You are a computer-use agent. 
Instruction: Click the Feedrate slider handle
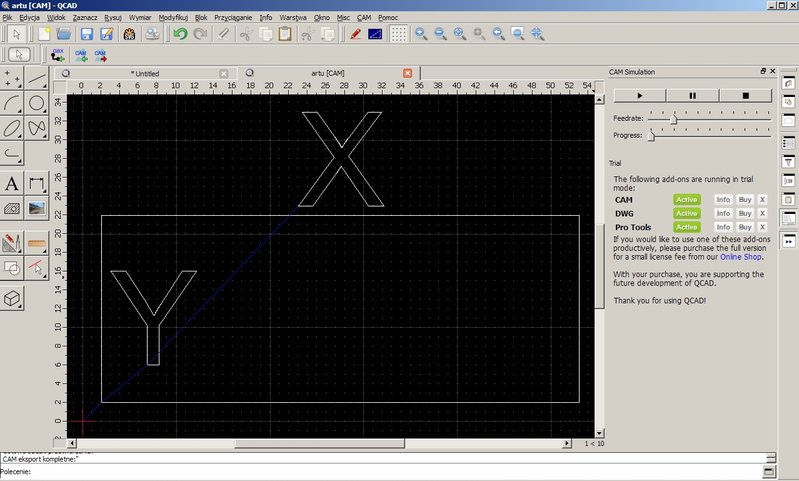point(674,119)
